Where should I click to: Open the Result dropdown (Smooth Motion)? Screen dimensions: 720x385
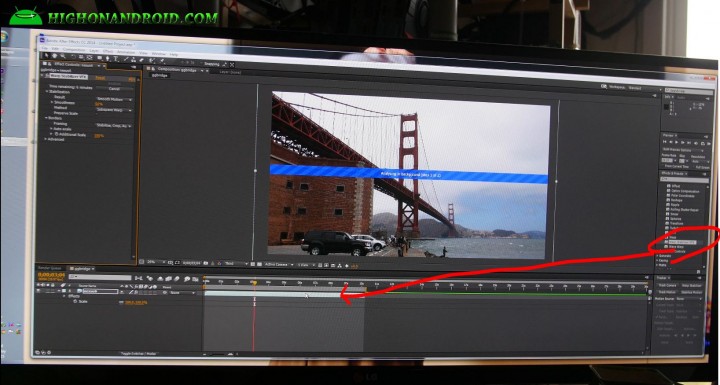point(114,99)
